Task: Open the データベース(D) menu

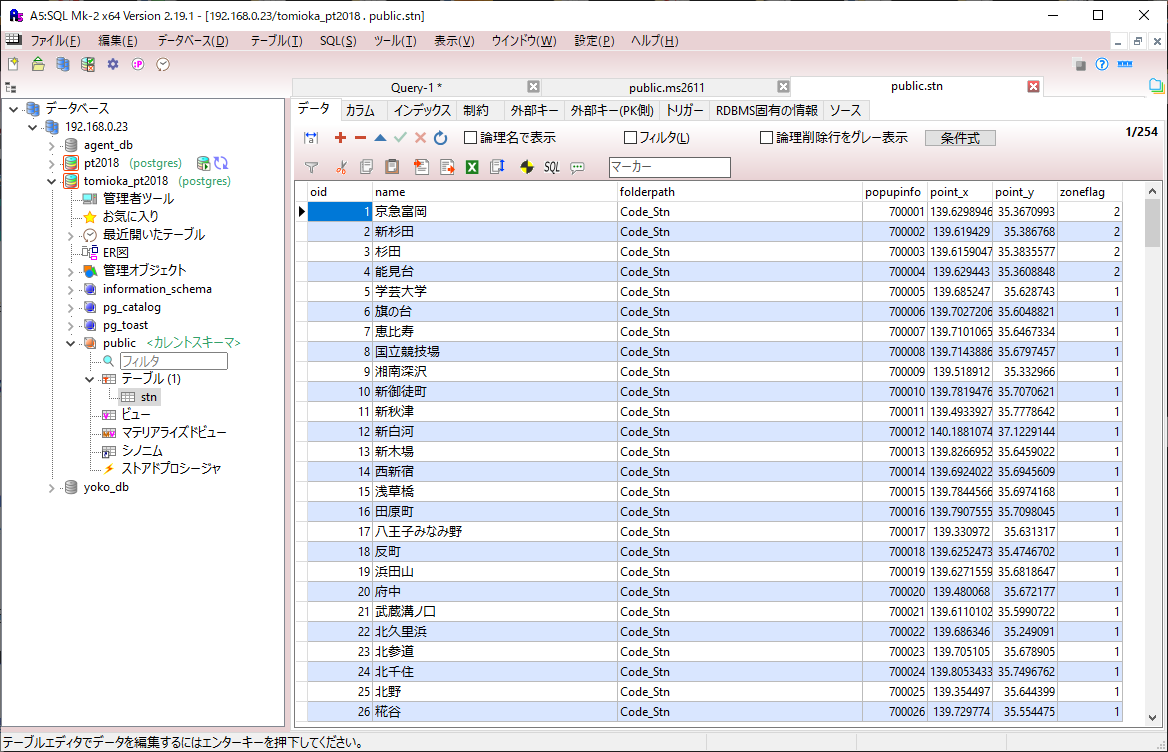Action: coord(192,41)
